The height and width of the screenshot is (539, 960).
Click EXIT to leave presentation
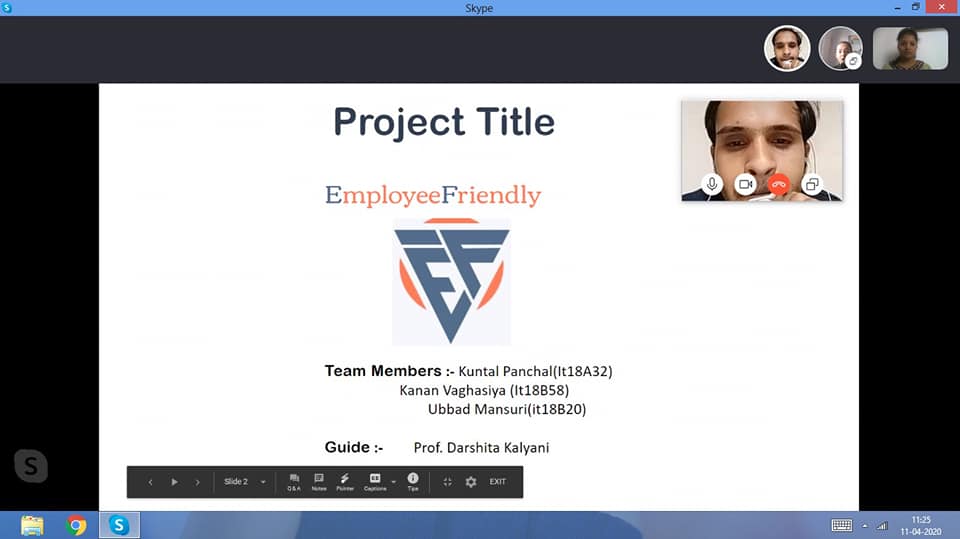tap(498, 481)
